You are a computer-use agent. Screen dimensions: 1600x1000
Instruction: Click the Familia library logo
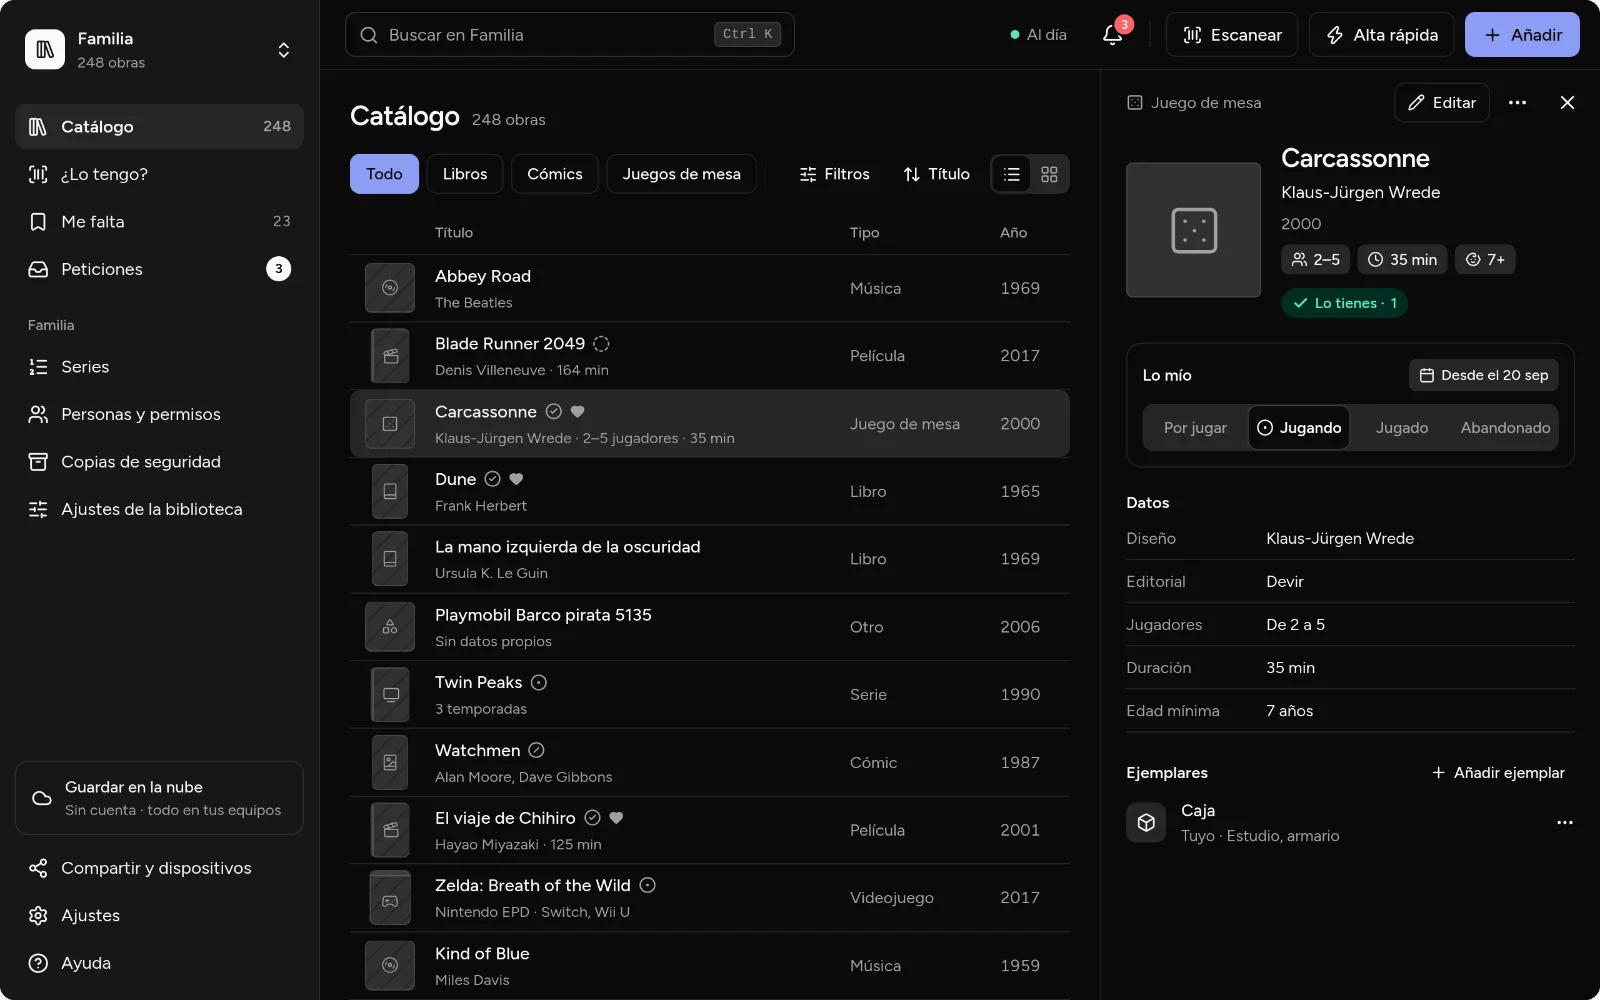[45, 49]
